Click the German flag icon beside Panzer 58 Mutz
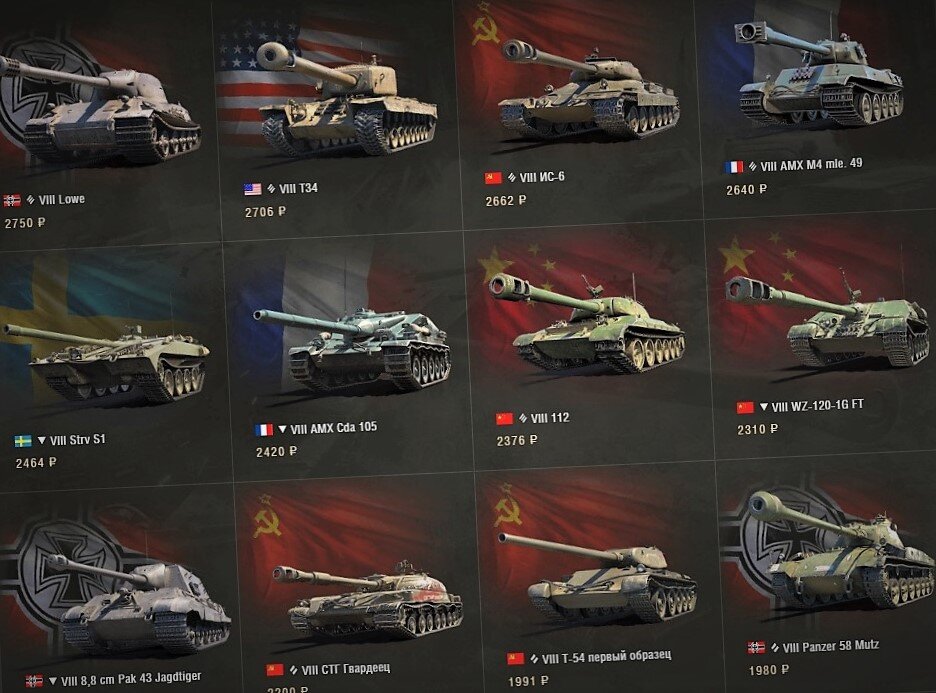 tap(756, 648)
